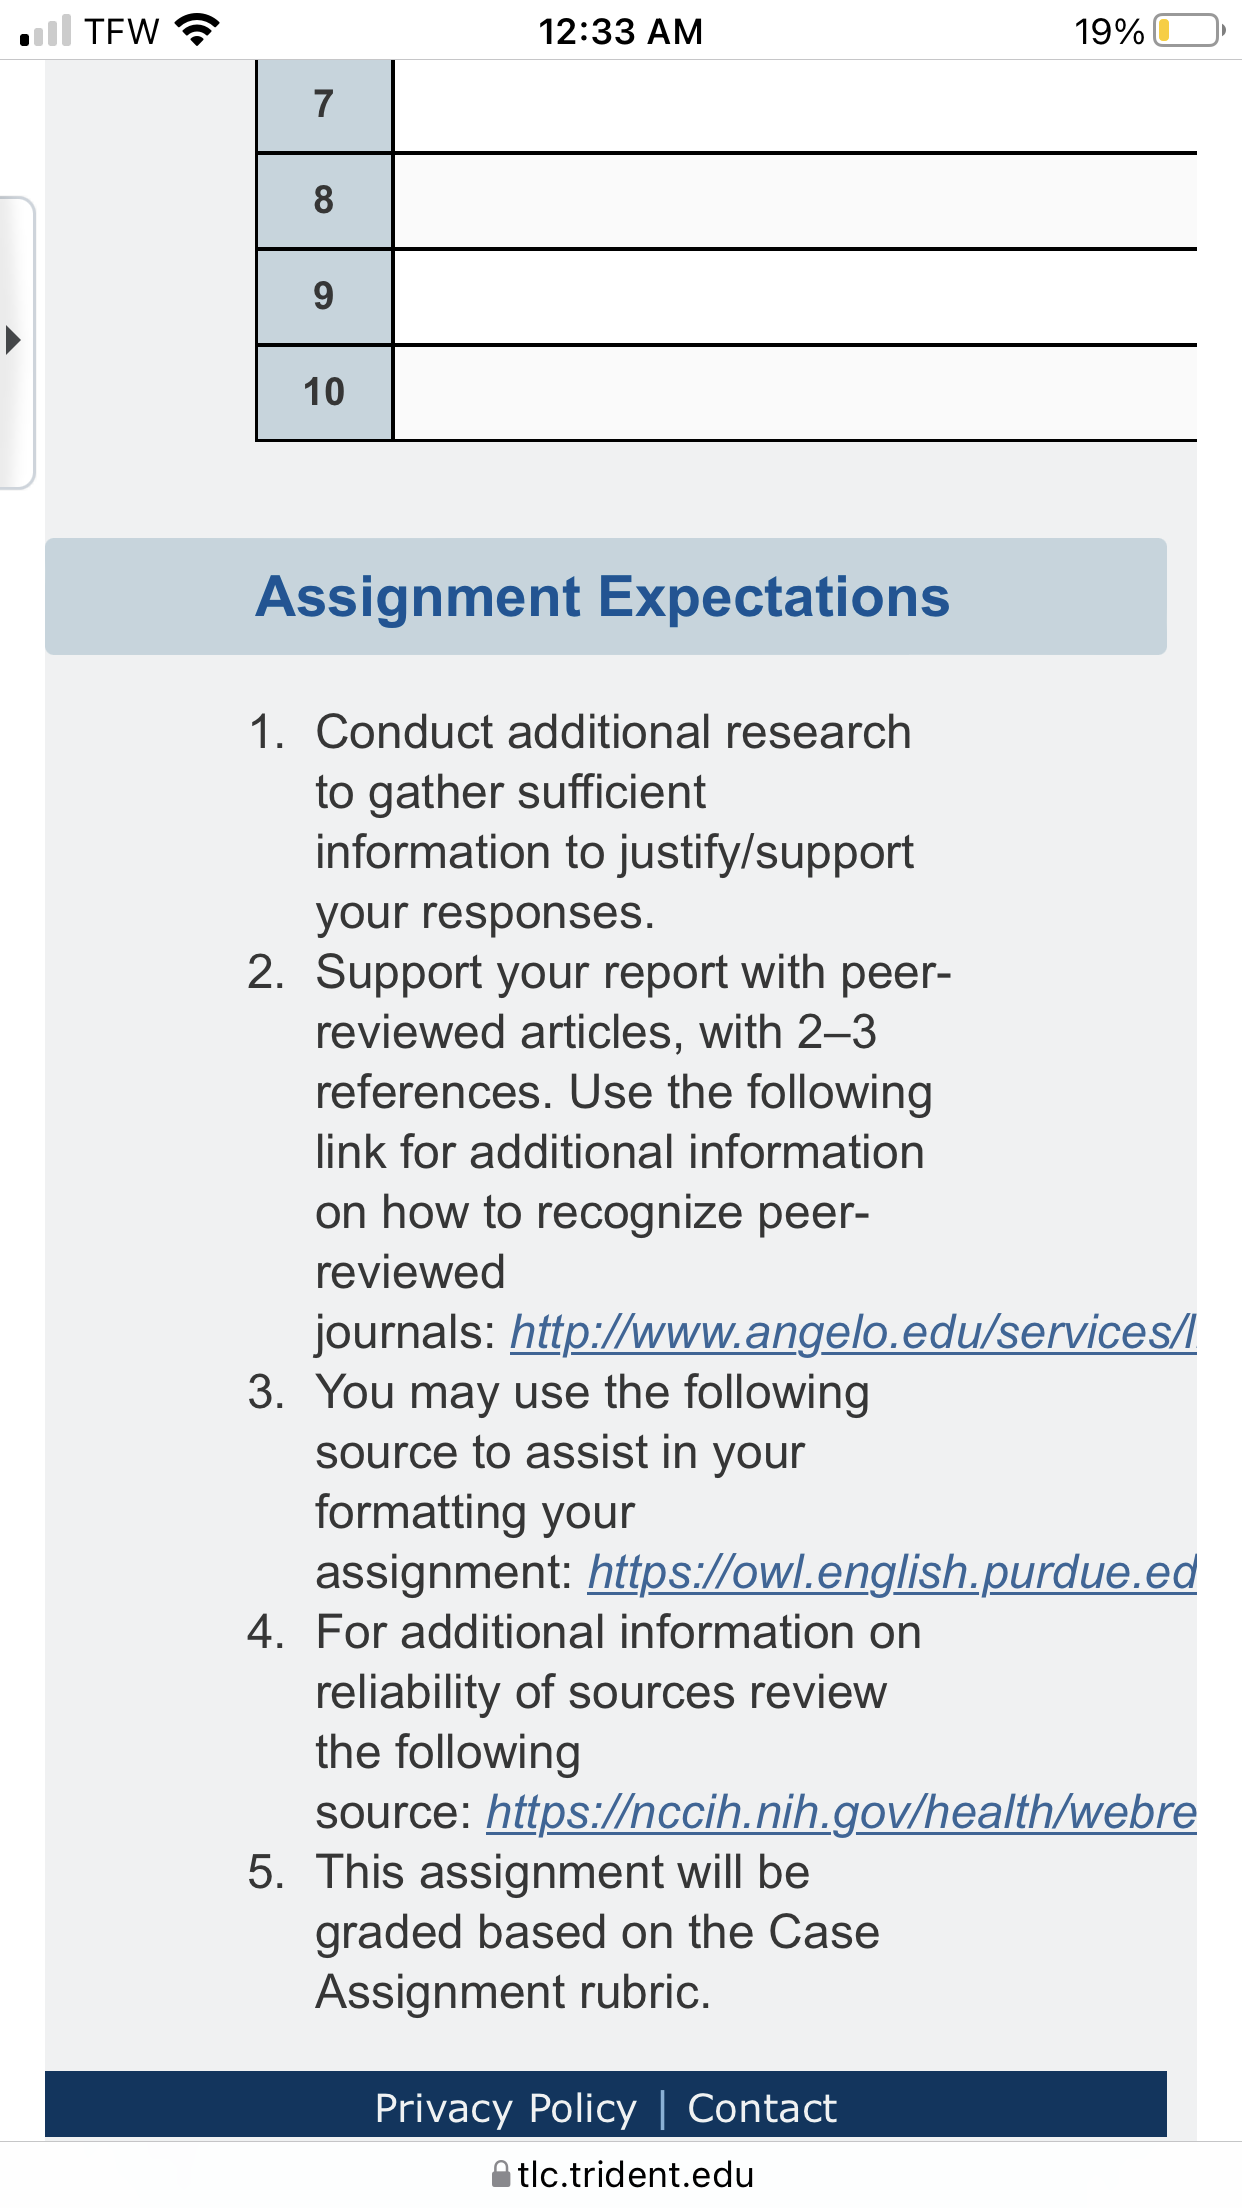
Task: Tap the tlc.trident.edu address bar
Action: click(x=621, y=2174)
